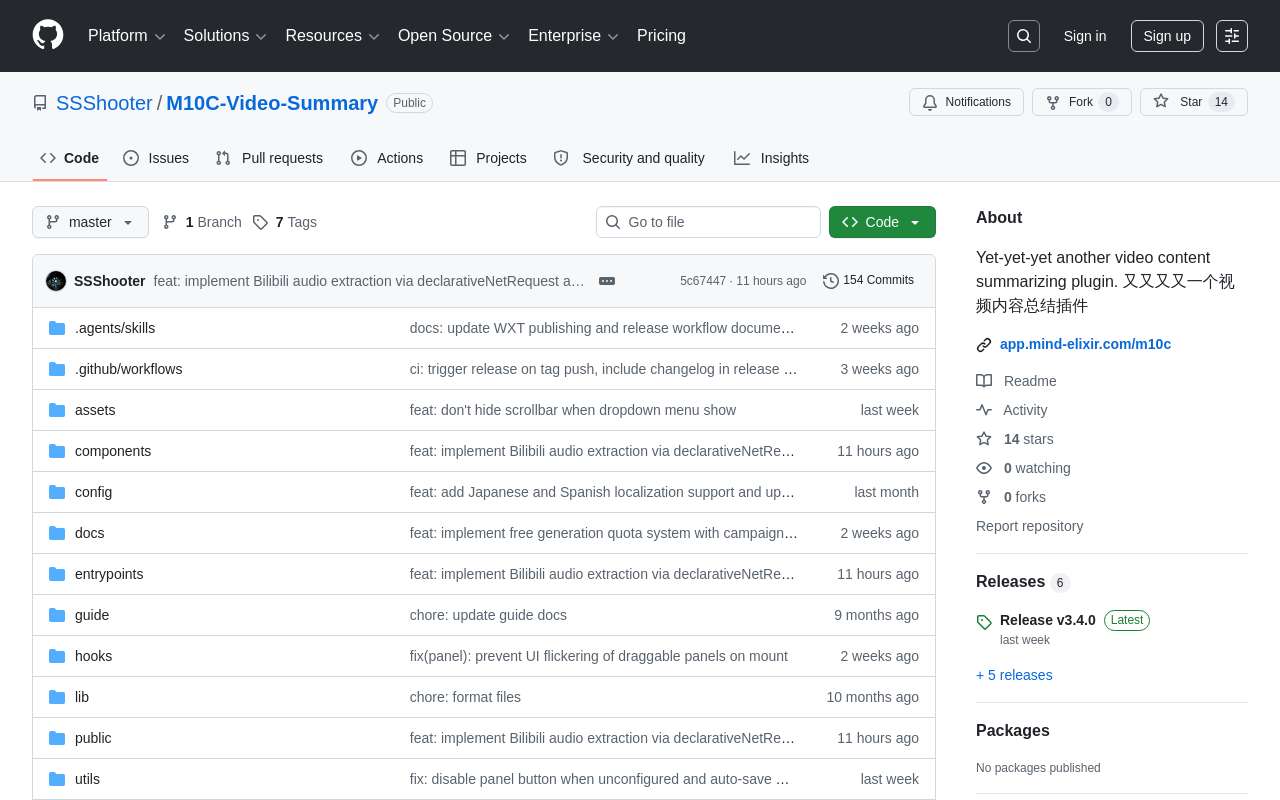This screenshot has width=1280, height=800.
Task: Click the config folder icon
Action: [x=57, y=492]
